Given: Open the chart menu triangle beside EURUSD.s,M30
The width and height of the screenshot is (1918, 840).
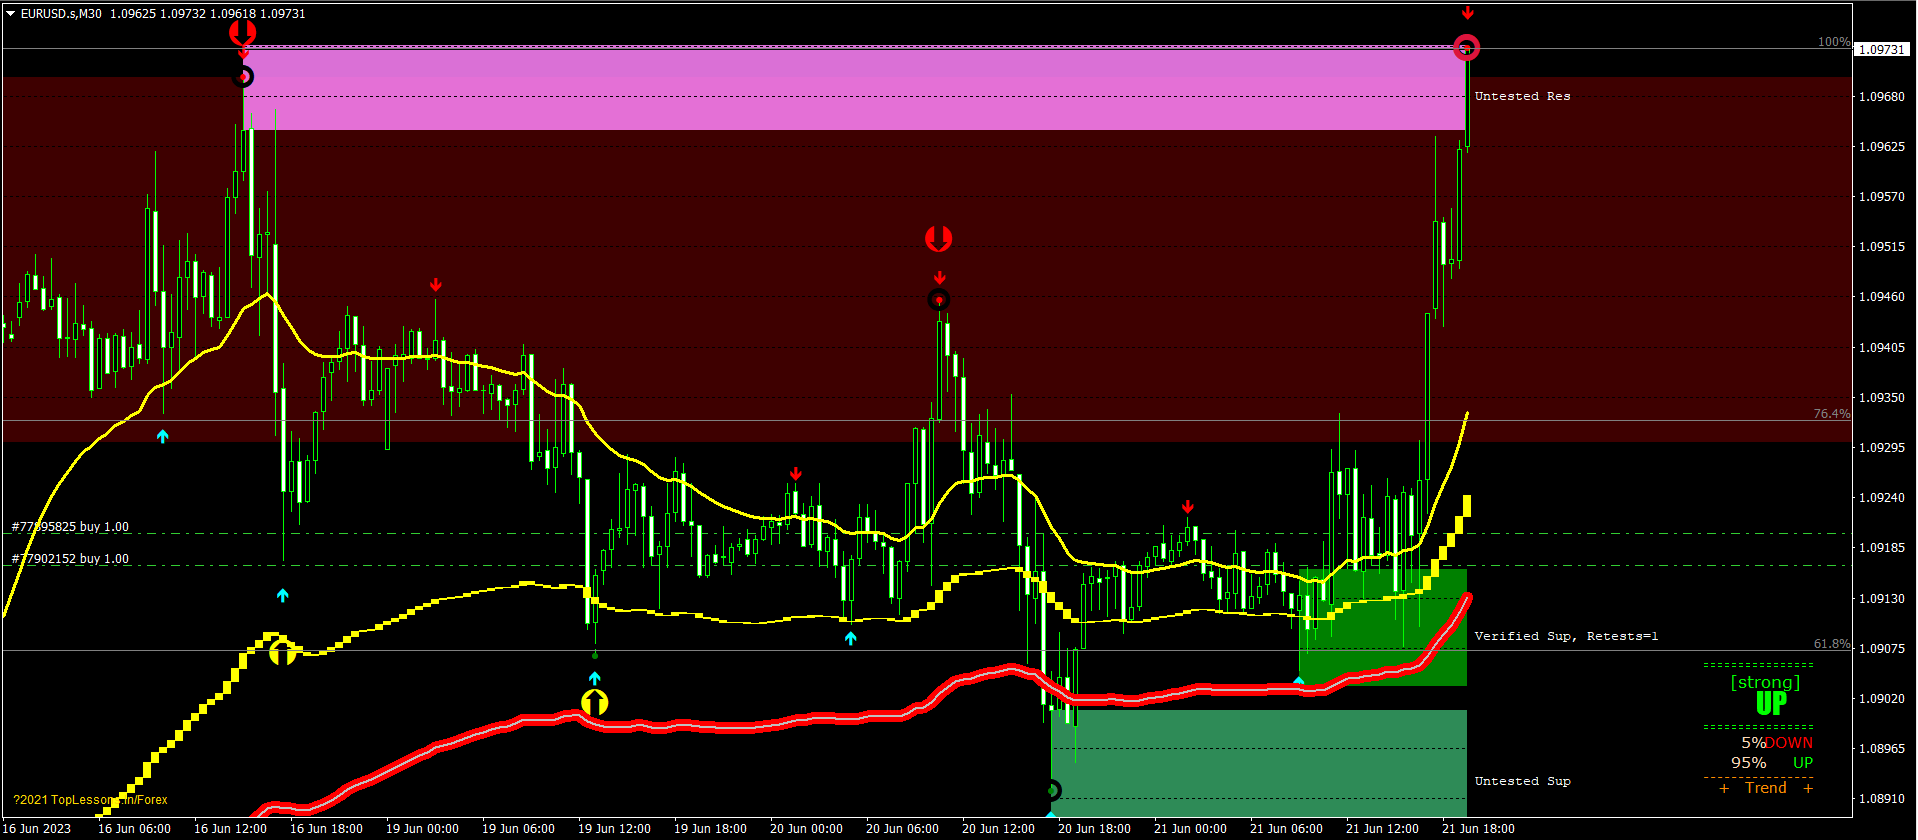Looking at the screenshot, I should pos(11,14).
